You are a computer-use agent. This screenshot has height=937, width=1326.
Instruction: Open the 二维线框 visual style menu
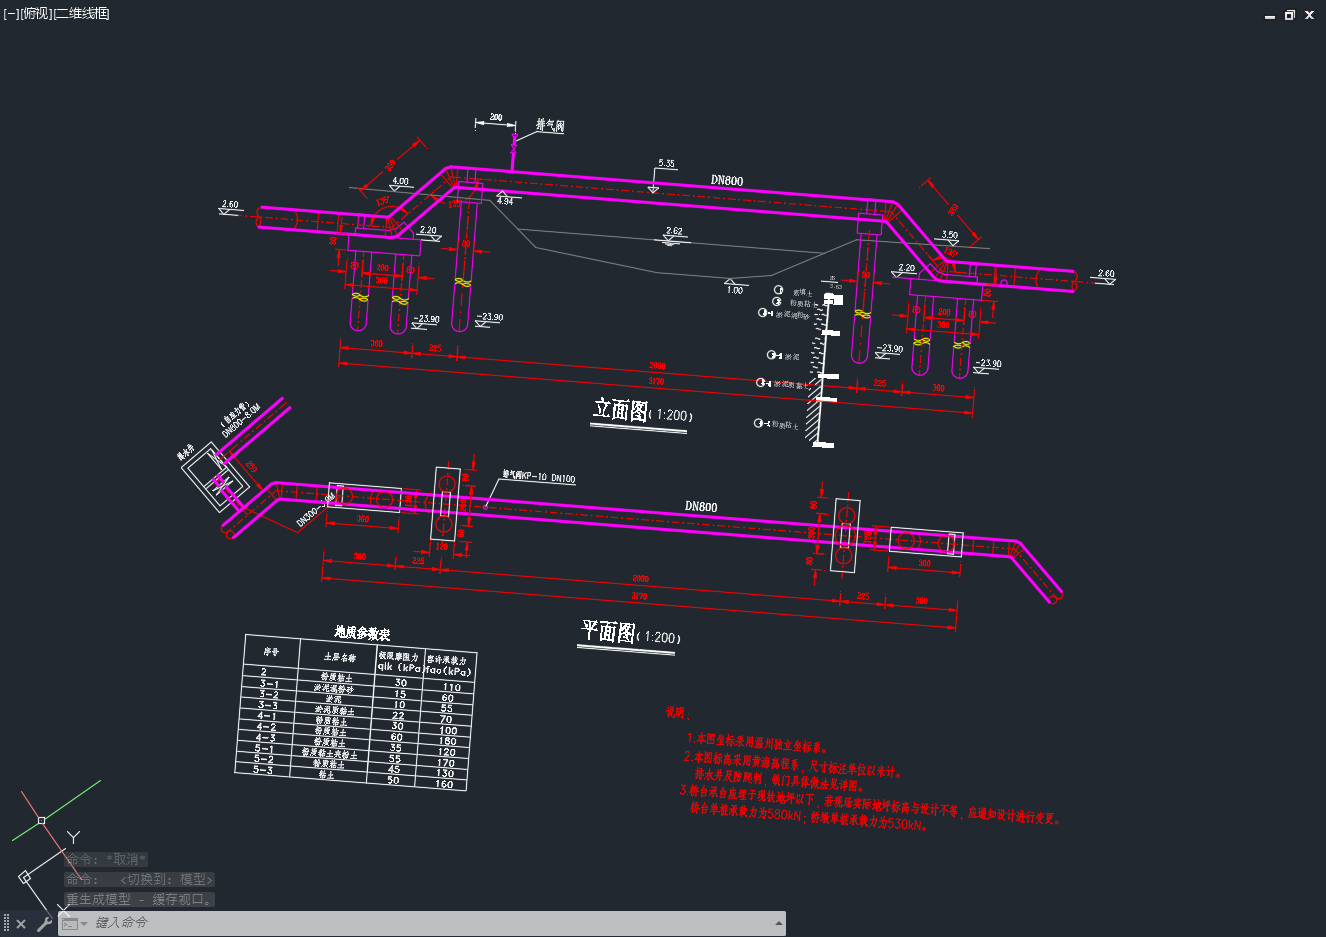[81, 14]
